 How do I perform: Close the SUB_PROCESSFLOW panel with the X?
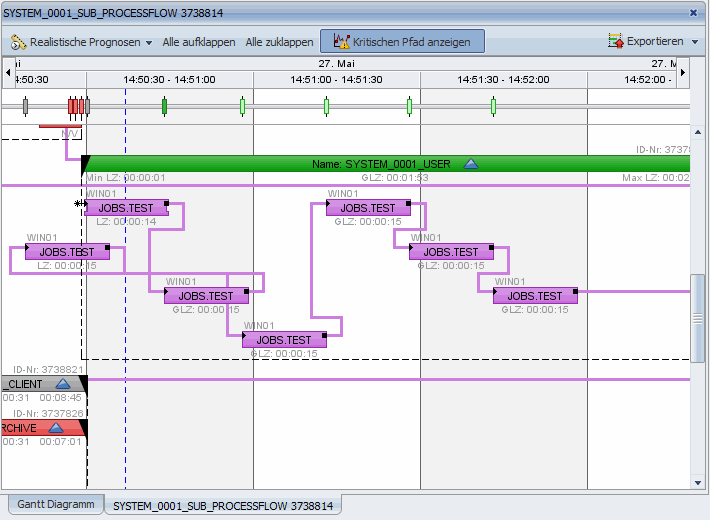click(694, 13)
